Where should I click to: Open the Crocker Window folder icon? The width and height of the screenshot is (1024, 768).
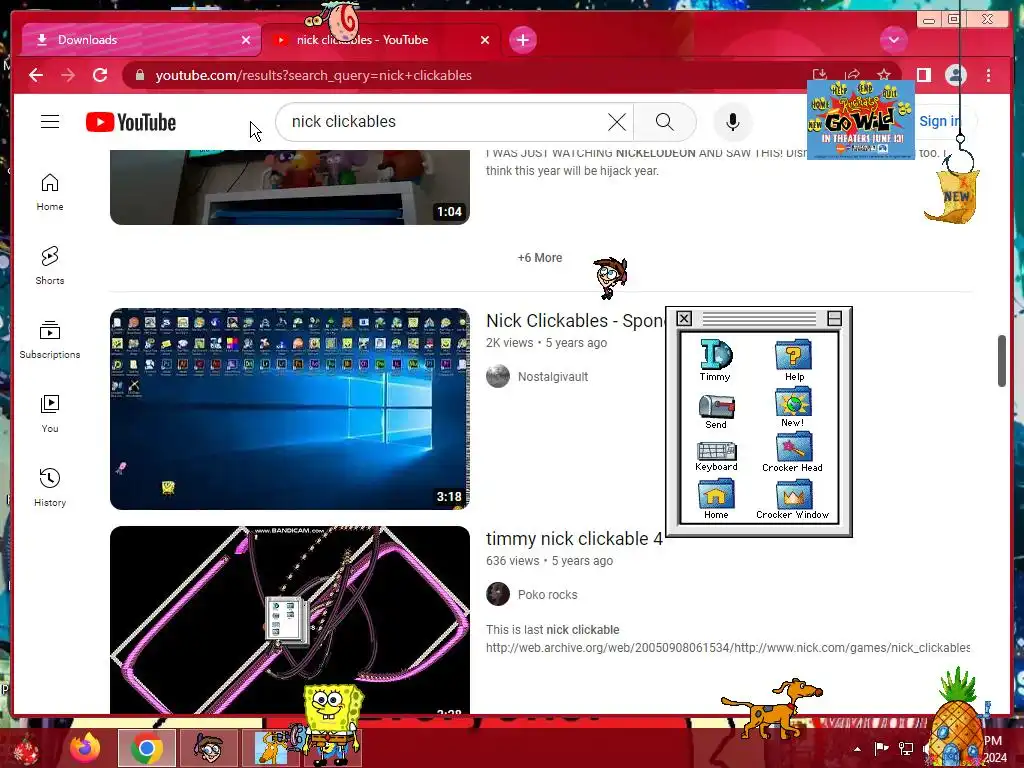pyautogui.click(x=793, y=501)
